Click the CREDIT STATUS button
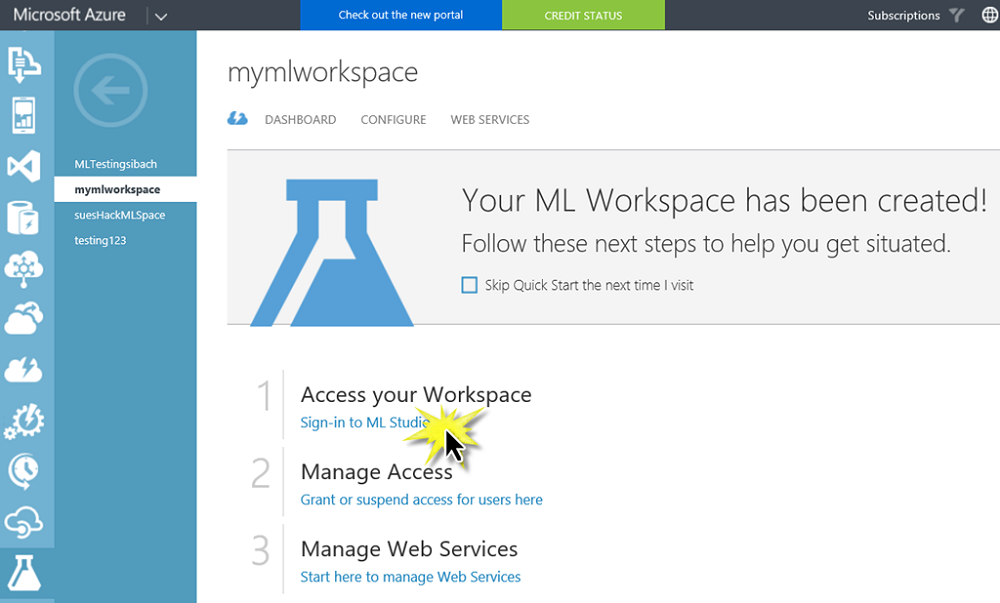Viewport: 1000px width, 603px height. 584,15
